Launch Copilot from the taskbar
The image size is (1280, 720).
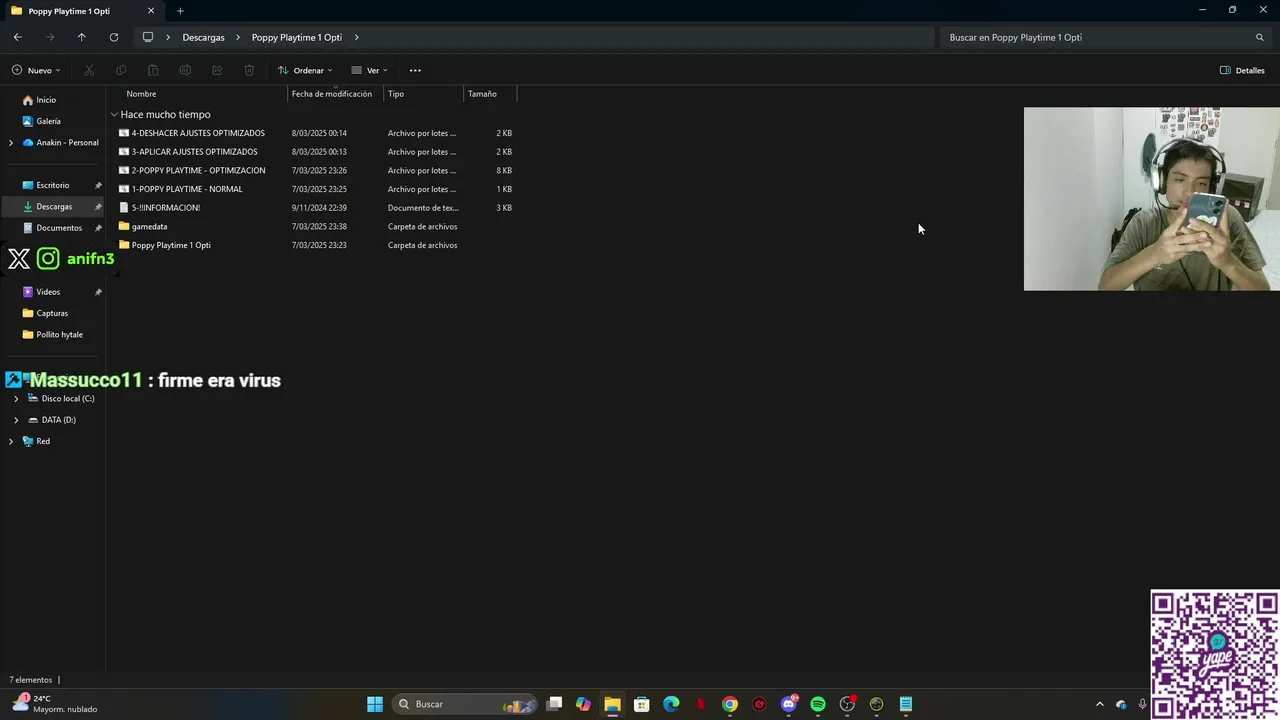pyautogui.click(x=583, y=704)
